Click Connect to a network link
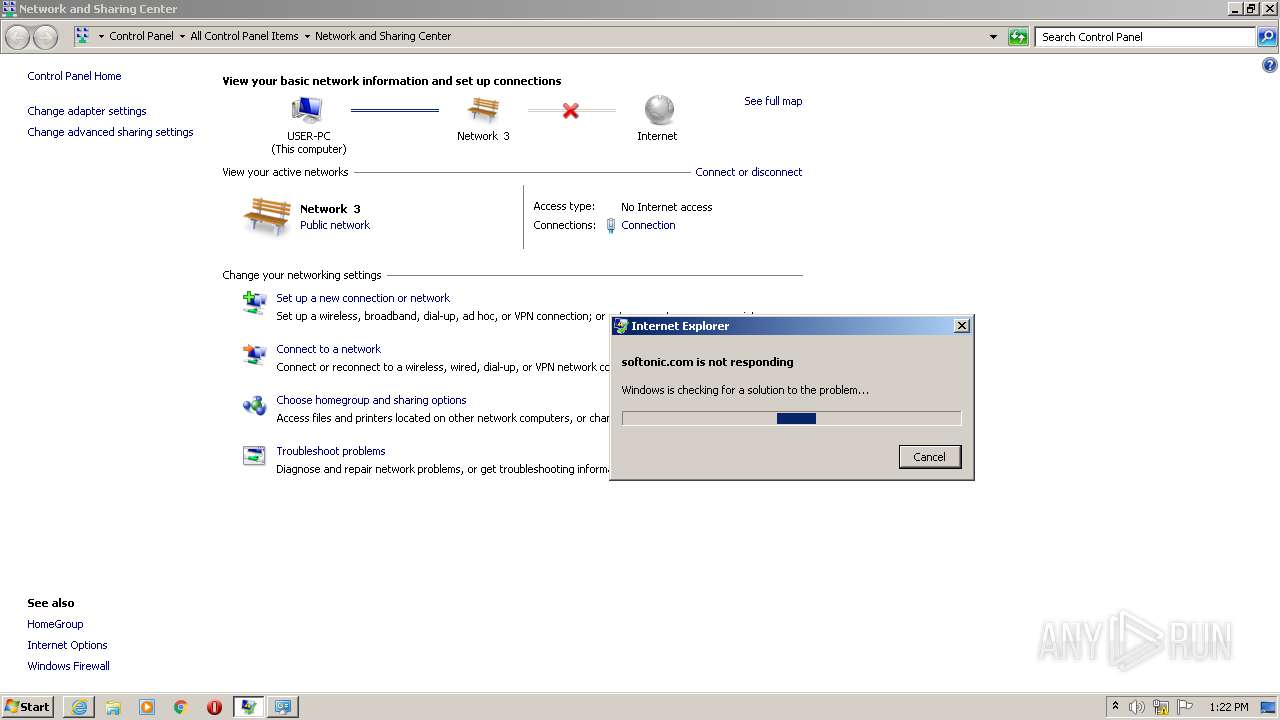This screenshot has width=1280, height=720. 328,349
